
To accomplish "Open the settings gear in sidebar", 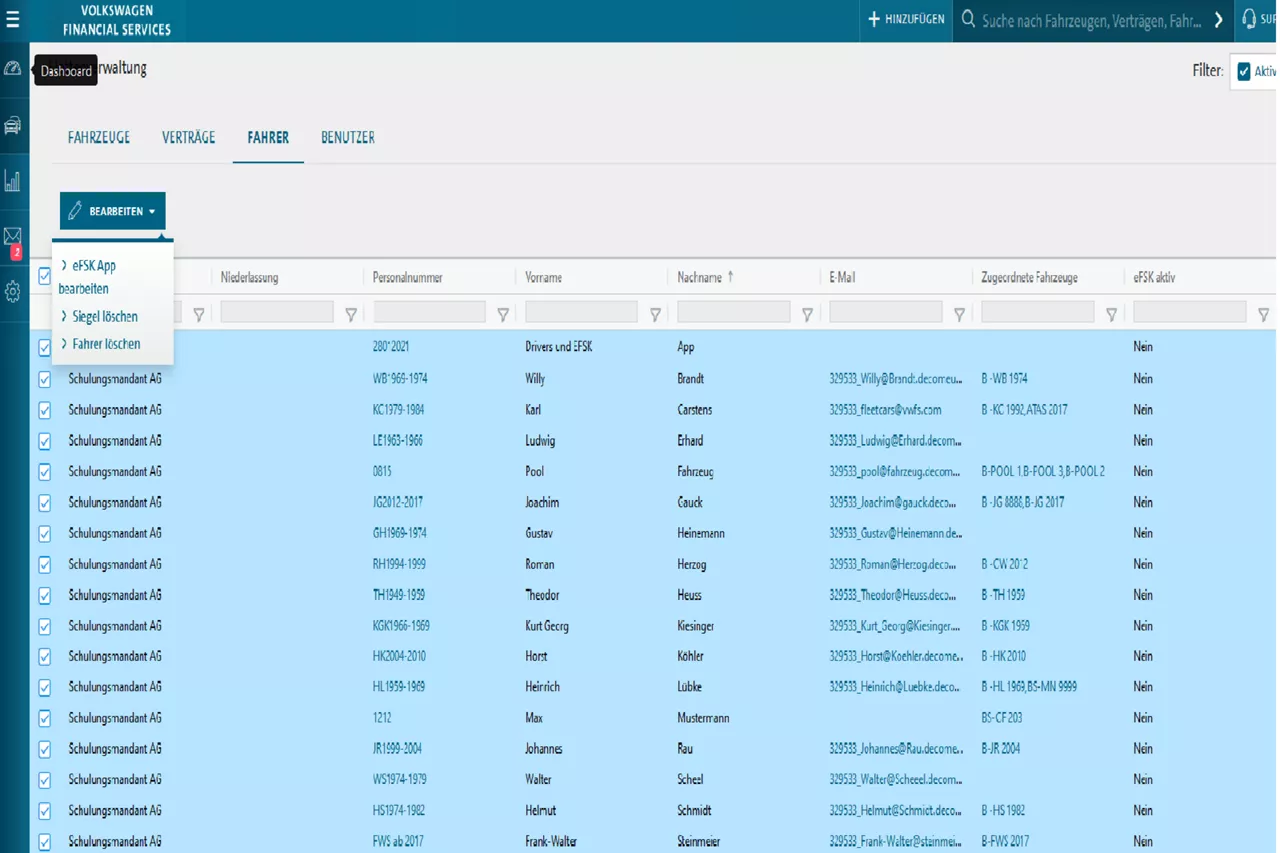I will 13,292.
